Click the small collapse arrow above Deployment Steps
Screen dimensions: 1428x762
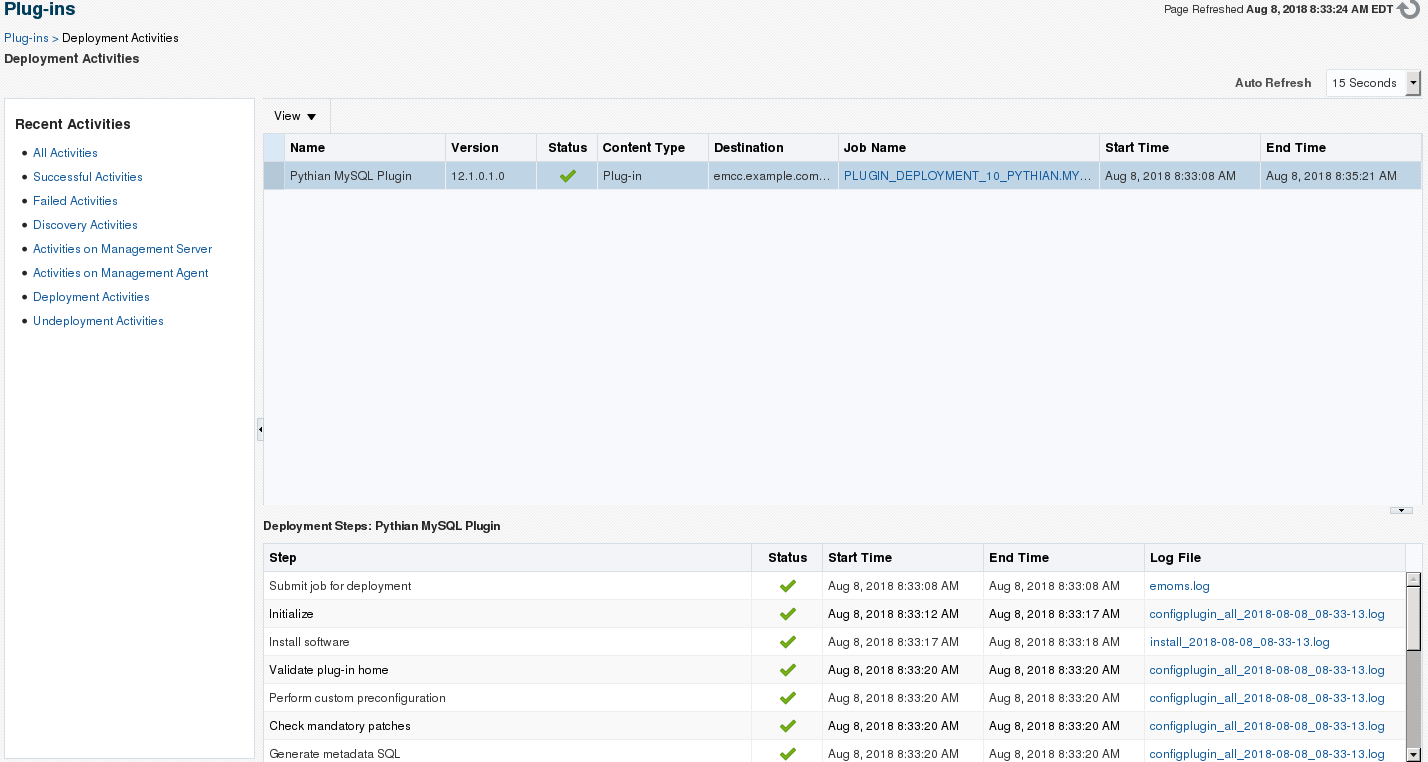(x=1400, y=511)
